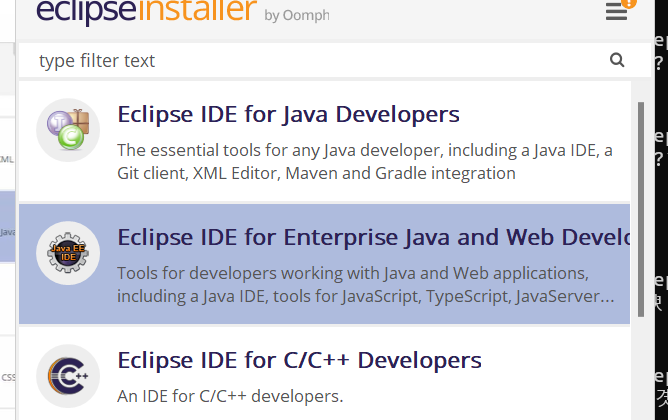Click the product list vertical scrollbar
This screenshot has height=420, width=668.
pyautogui.click(x=641, y=209)
